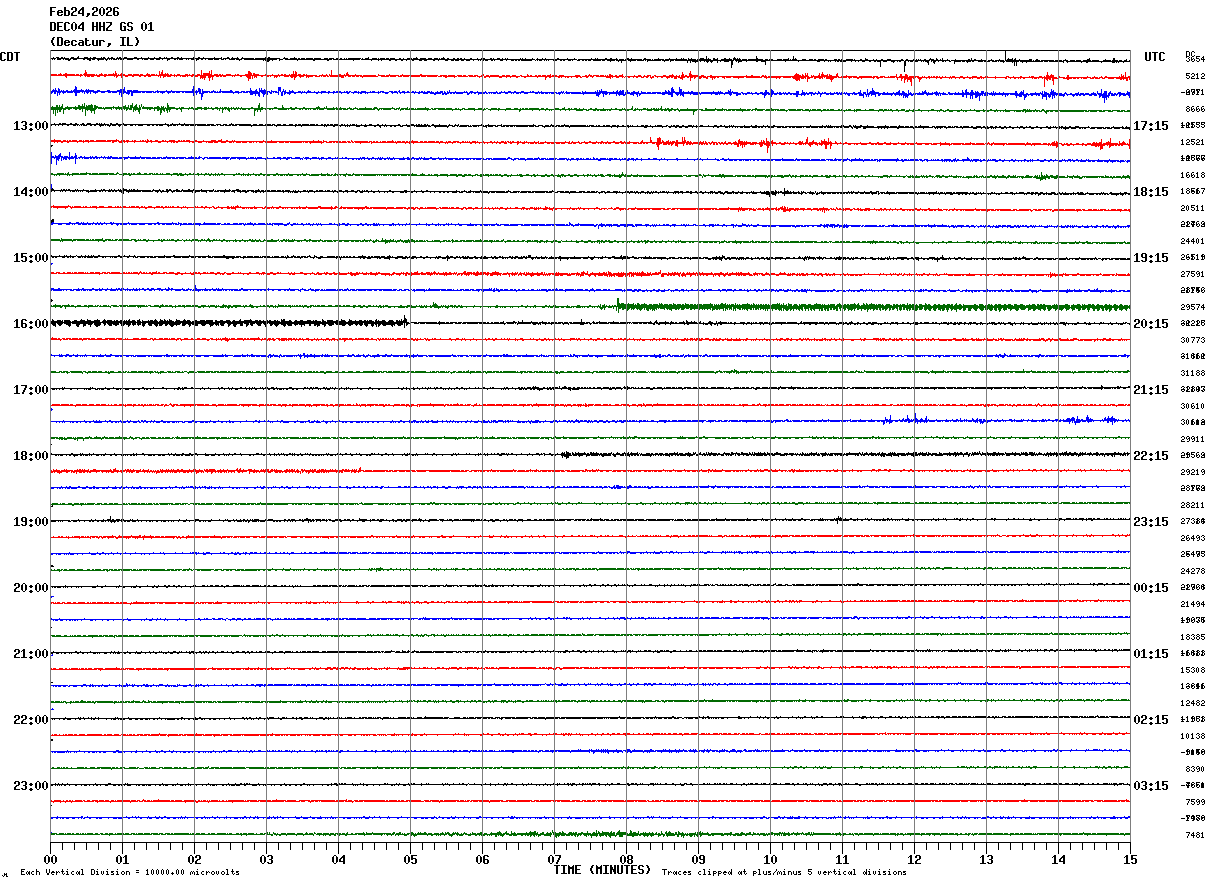Click minute 15 on the bottom axis
This screenshot has height=886, width=1210.
point(1129,859)
